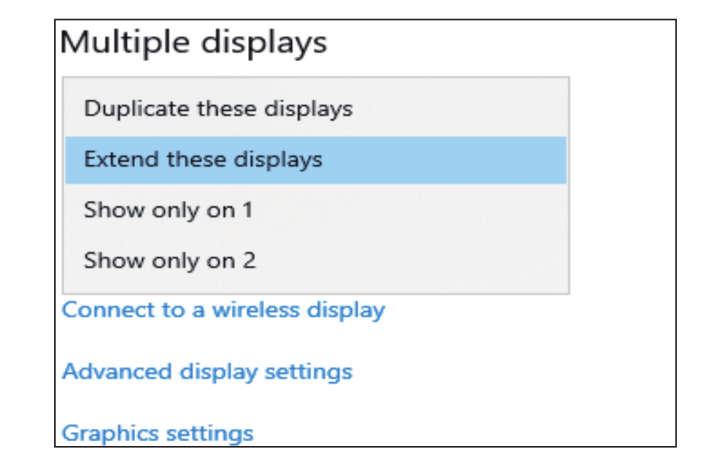This screenshot has height=458, width=713.
Task: Open the Advanced display settings link
Action: click(x=207, y=372)
